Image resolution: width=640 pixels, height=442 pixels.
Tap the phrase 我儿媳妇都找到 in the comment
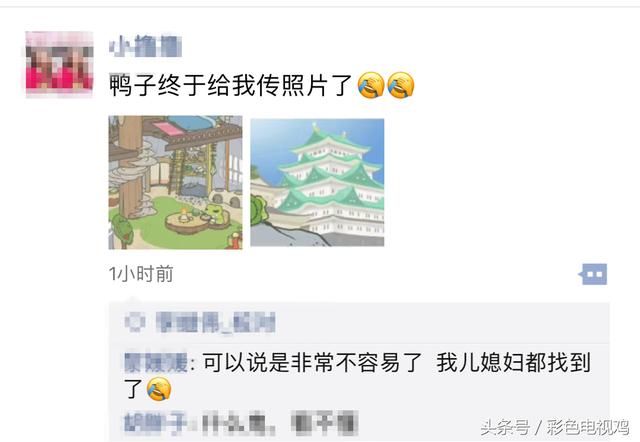(x=513, y=362)
